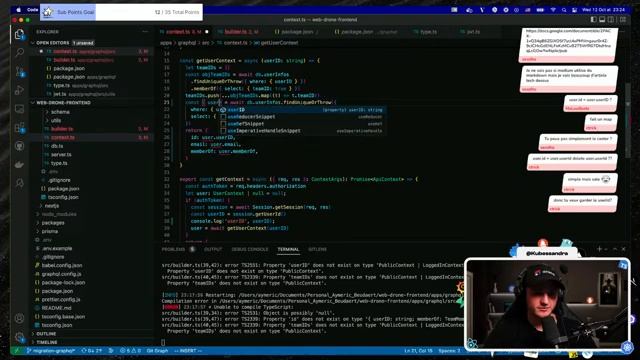Click the Apple menu icon
Image resolution: width=640 pixels, height=360 pixels.
(18, 9)
